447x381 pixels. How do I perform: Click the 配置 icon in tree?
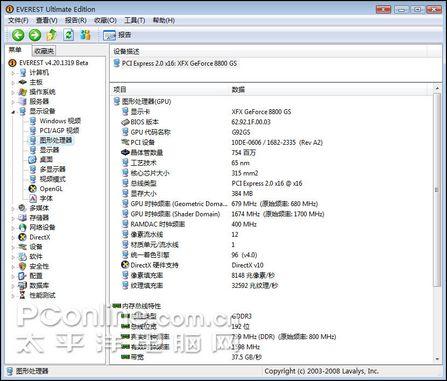[x=22, y=276]
